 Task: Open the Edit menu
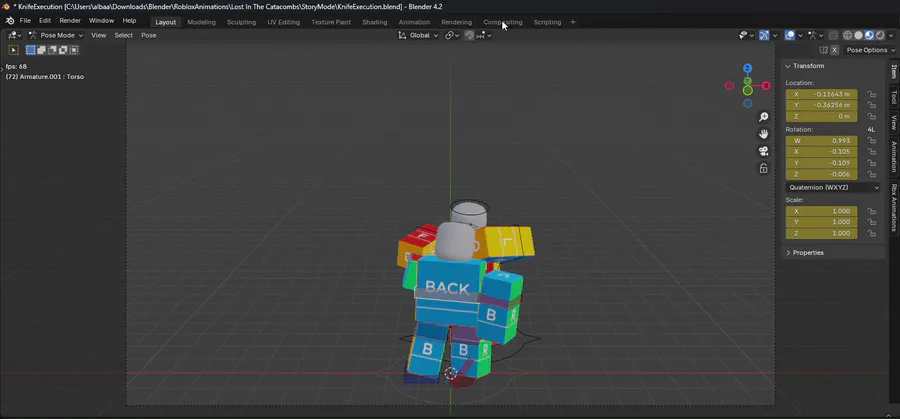pos(45,21)
